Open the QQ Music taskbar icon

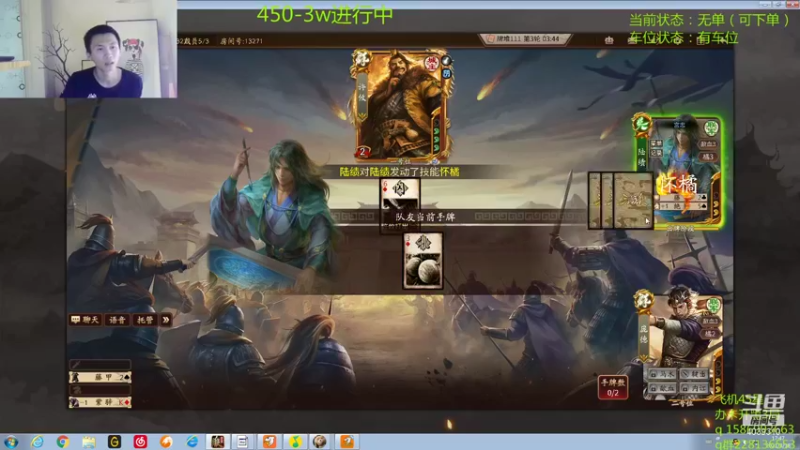[295, 442]
